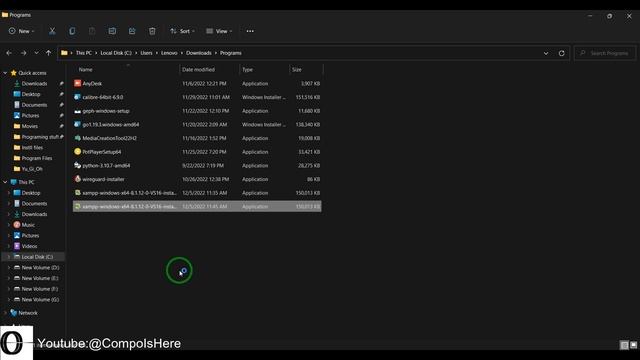
Task: Open Downloads under Quick access
Action: [34, 84]
